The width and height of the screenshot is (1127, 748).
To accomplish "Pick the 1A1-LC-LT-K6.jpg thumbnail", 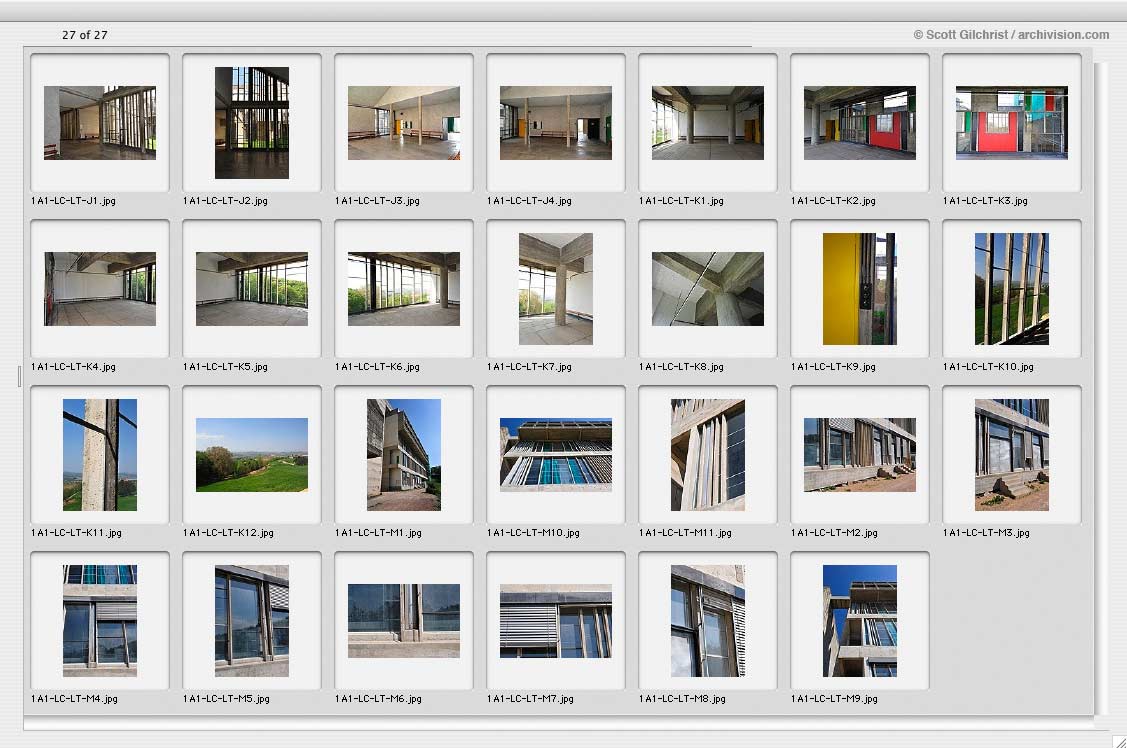I will [404, 289].
